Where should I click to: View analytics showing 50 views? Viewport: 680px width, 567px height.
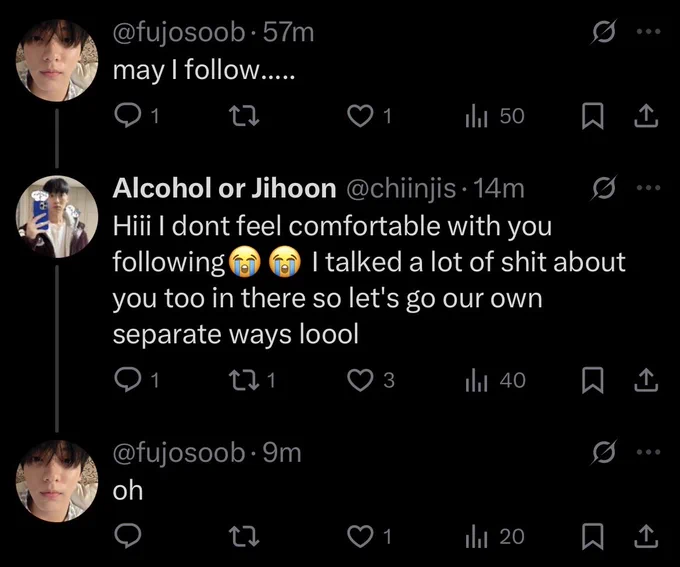[x=494, y=116]
